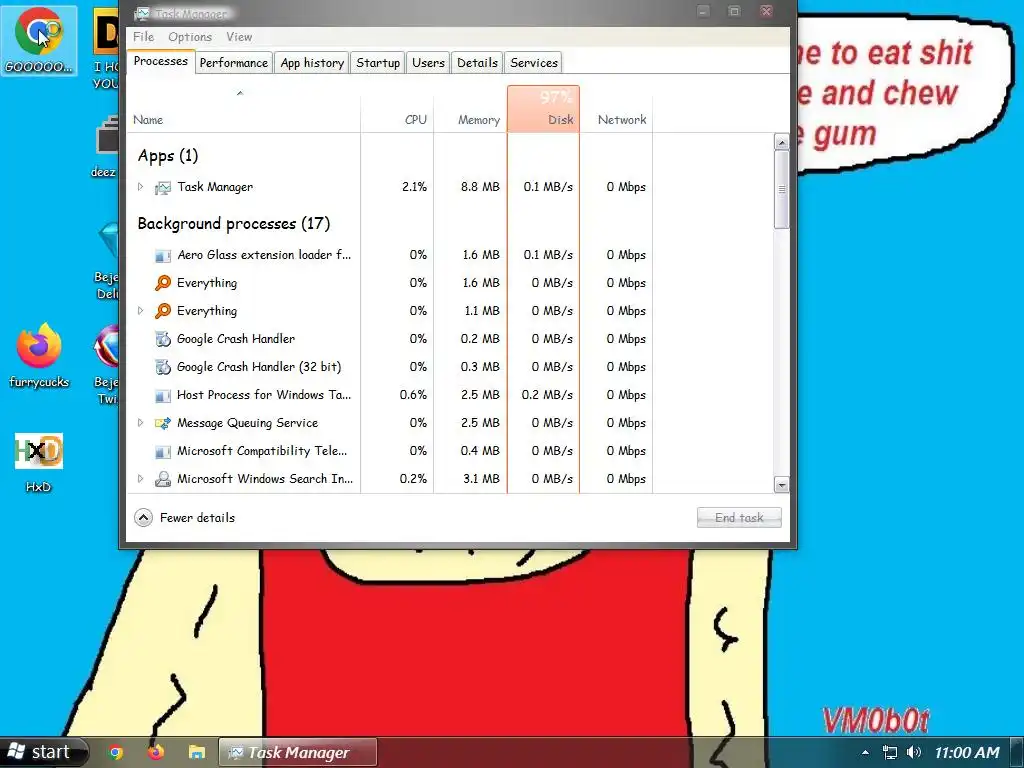Open File Explorer from the taskbar
Screen dimensions: 1024x768
(x=197, y=752)
